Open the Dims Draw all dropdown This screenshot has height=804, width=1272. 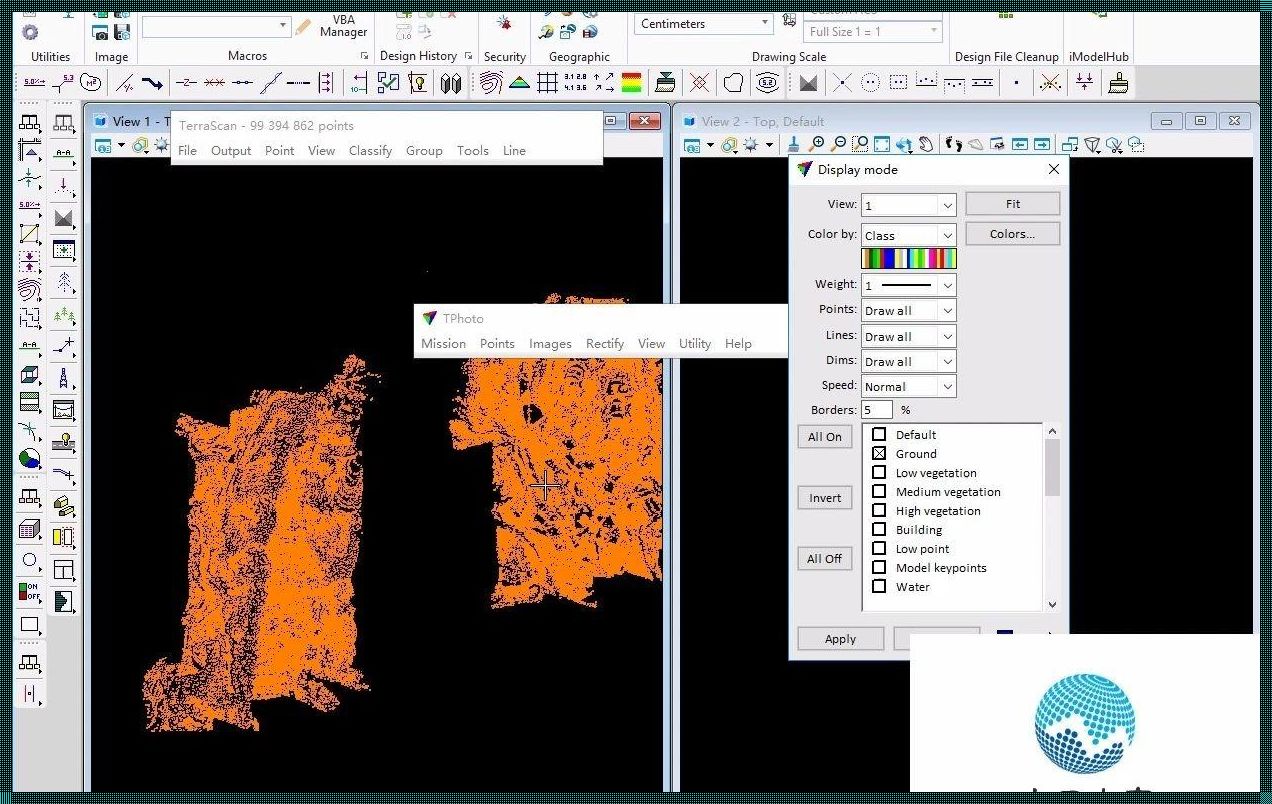[x=908, y=361]
